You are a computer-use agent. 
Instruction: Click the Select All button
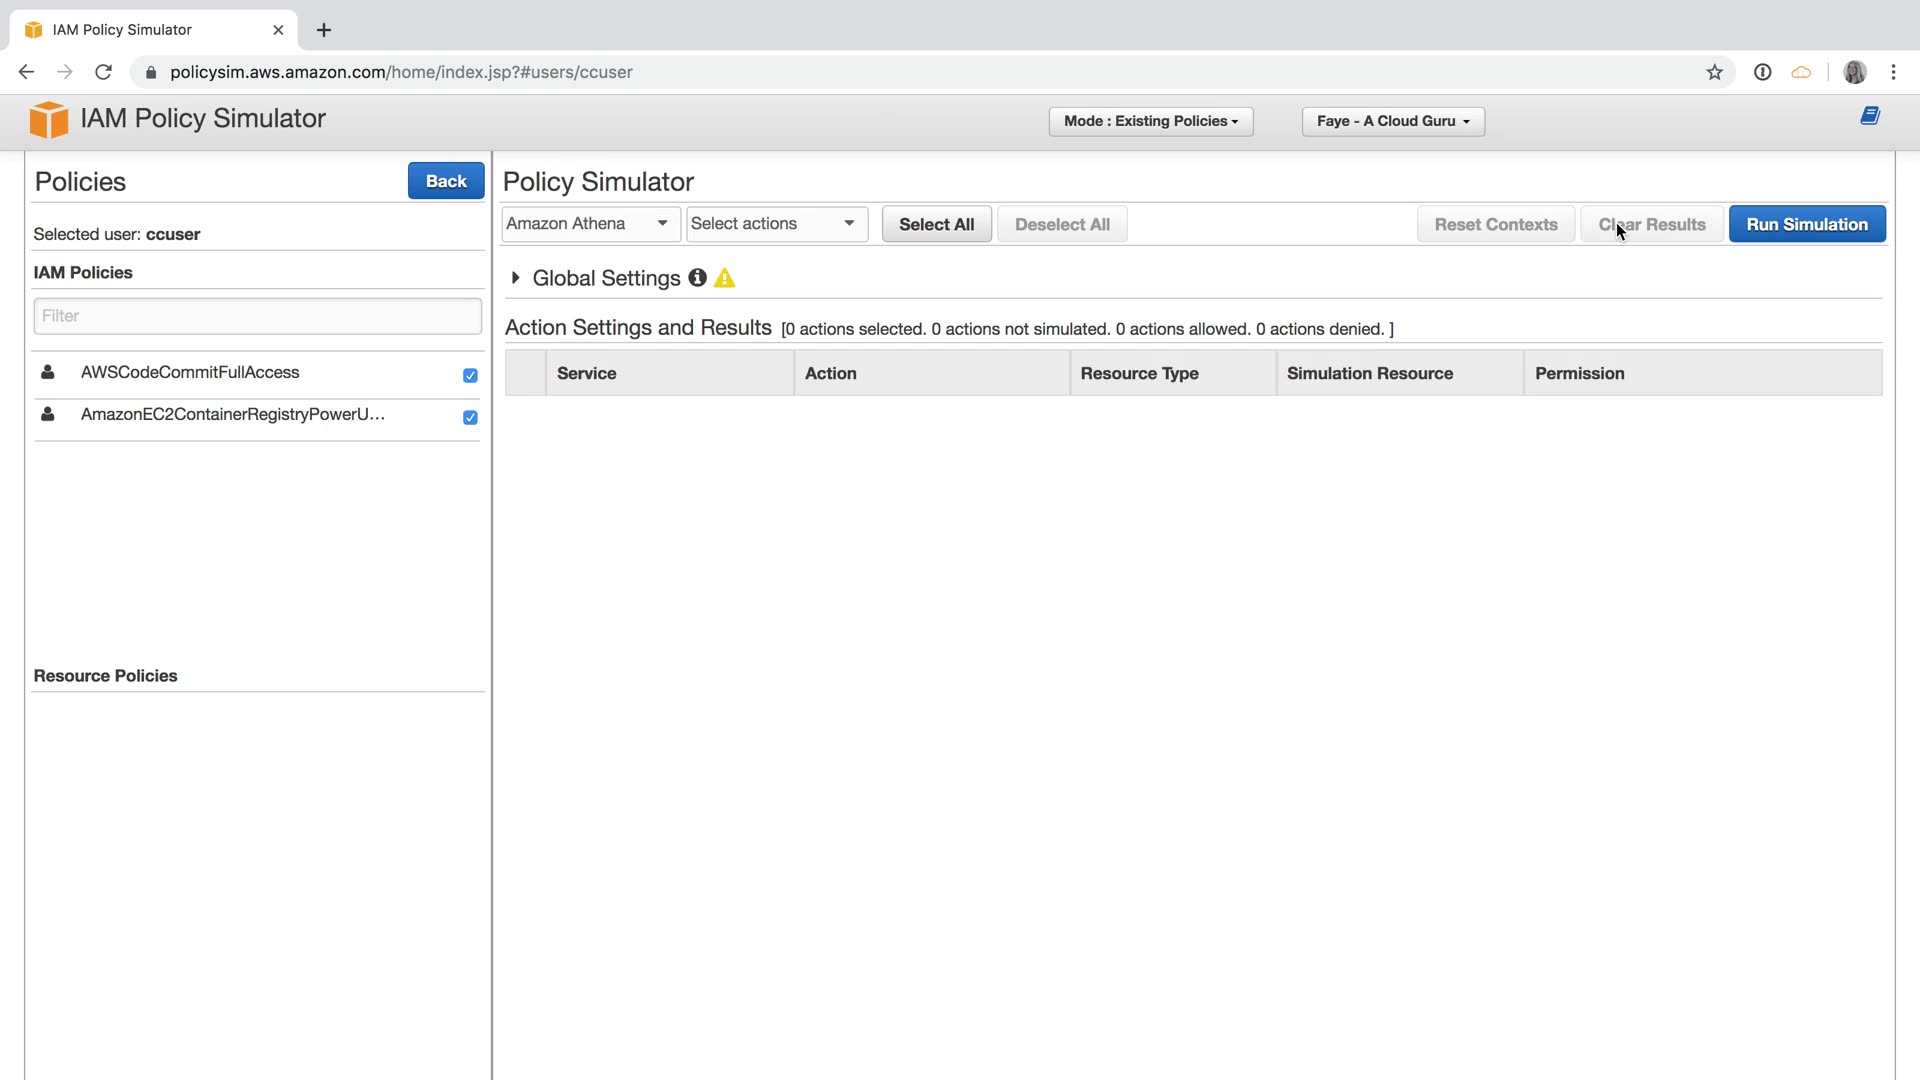click(936, 225)
